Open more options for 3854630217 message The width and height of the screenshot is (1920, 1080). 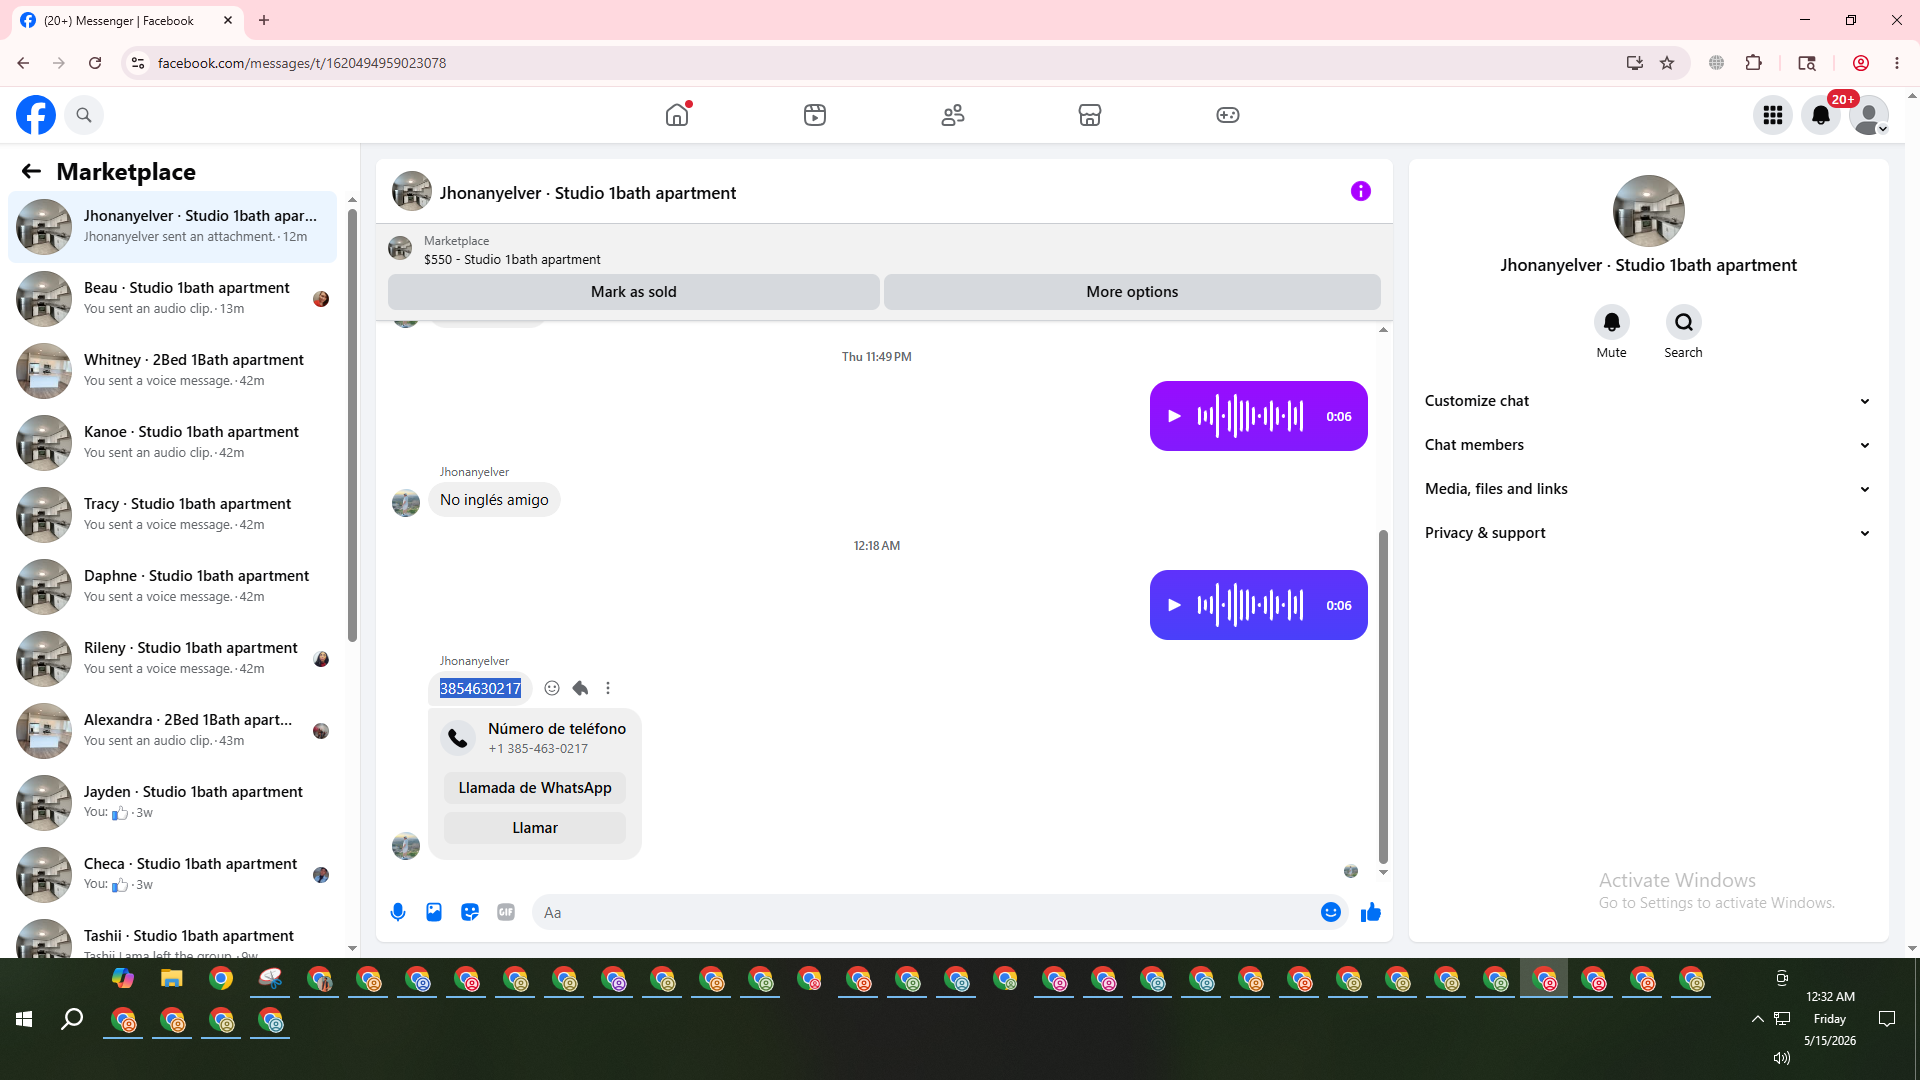[x=608, y=688]
